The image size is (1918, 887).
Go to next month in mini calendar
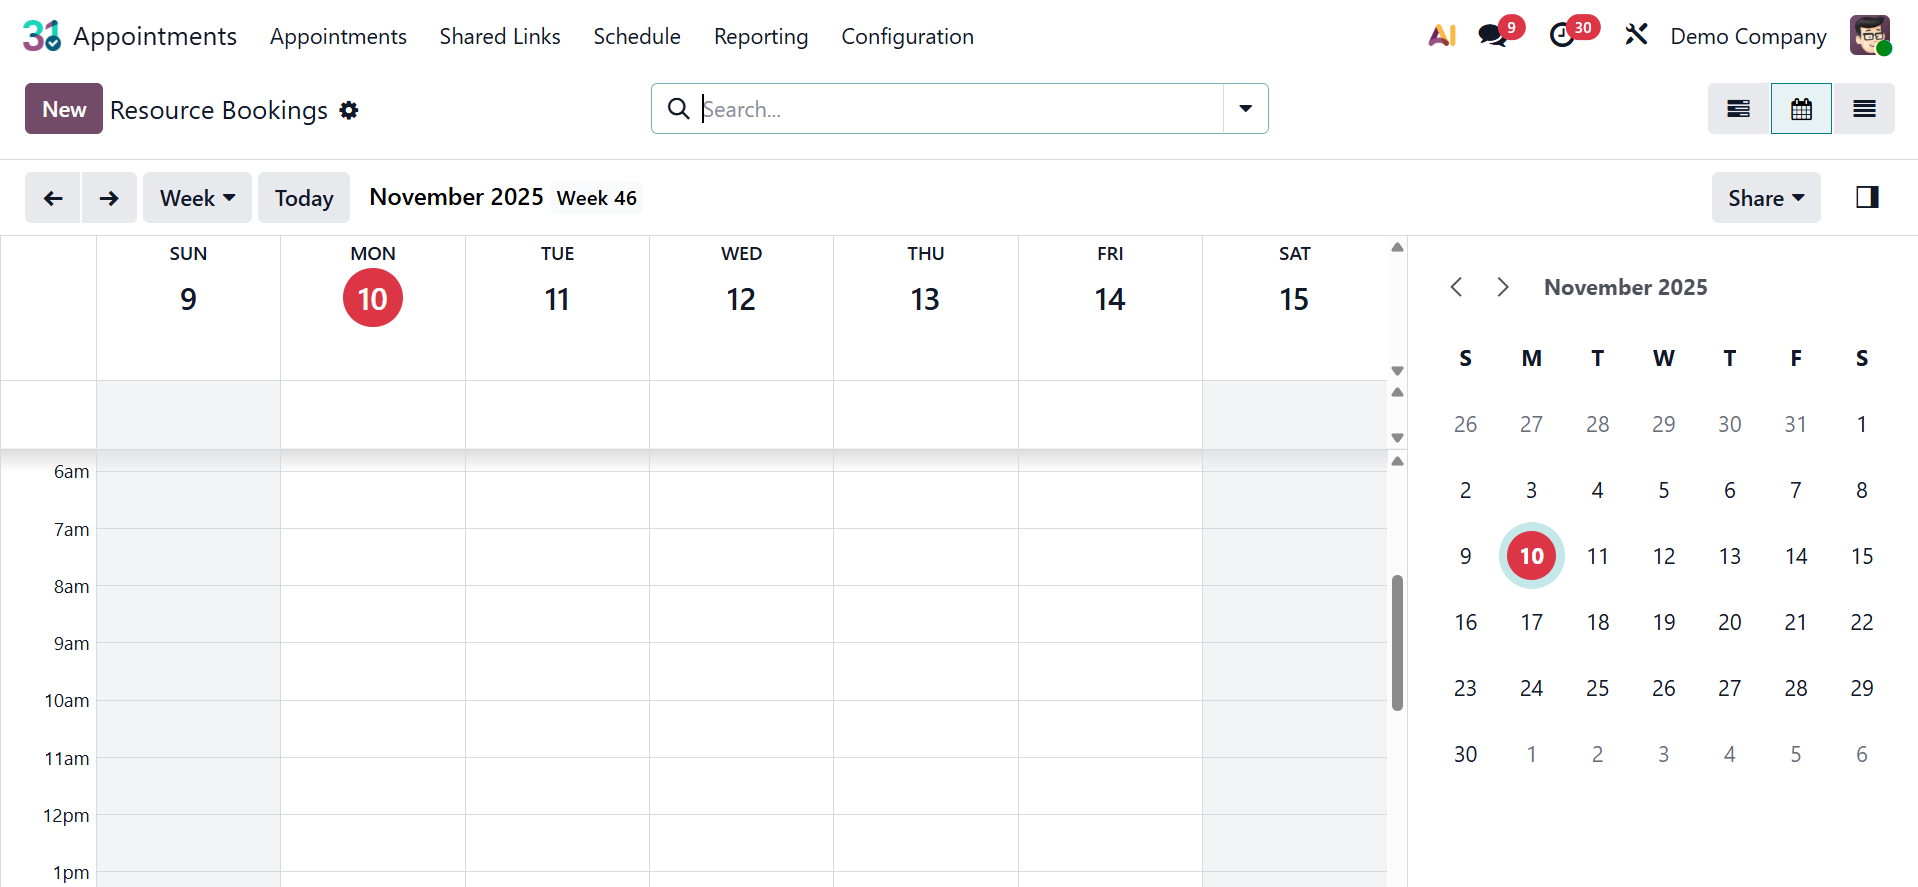click(x=1502, y=287)
